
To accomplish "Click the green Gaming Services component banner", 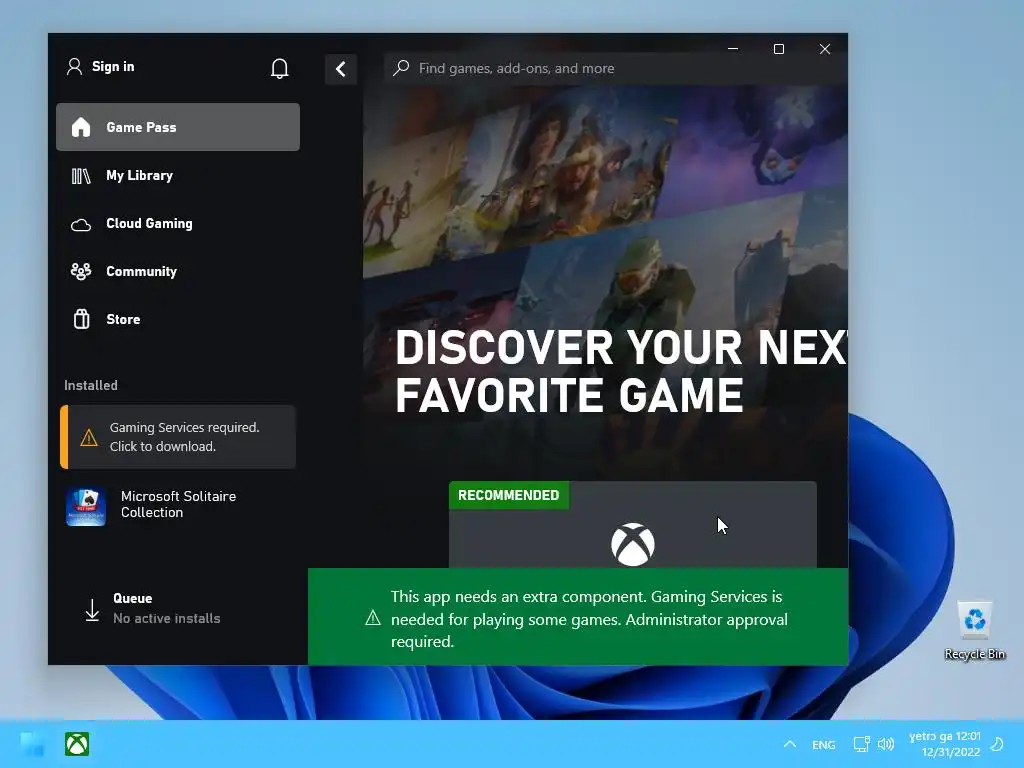I will tap(578, 616).
